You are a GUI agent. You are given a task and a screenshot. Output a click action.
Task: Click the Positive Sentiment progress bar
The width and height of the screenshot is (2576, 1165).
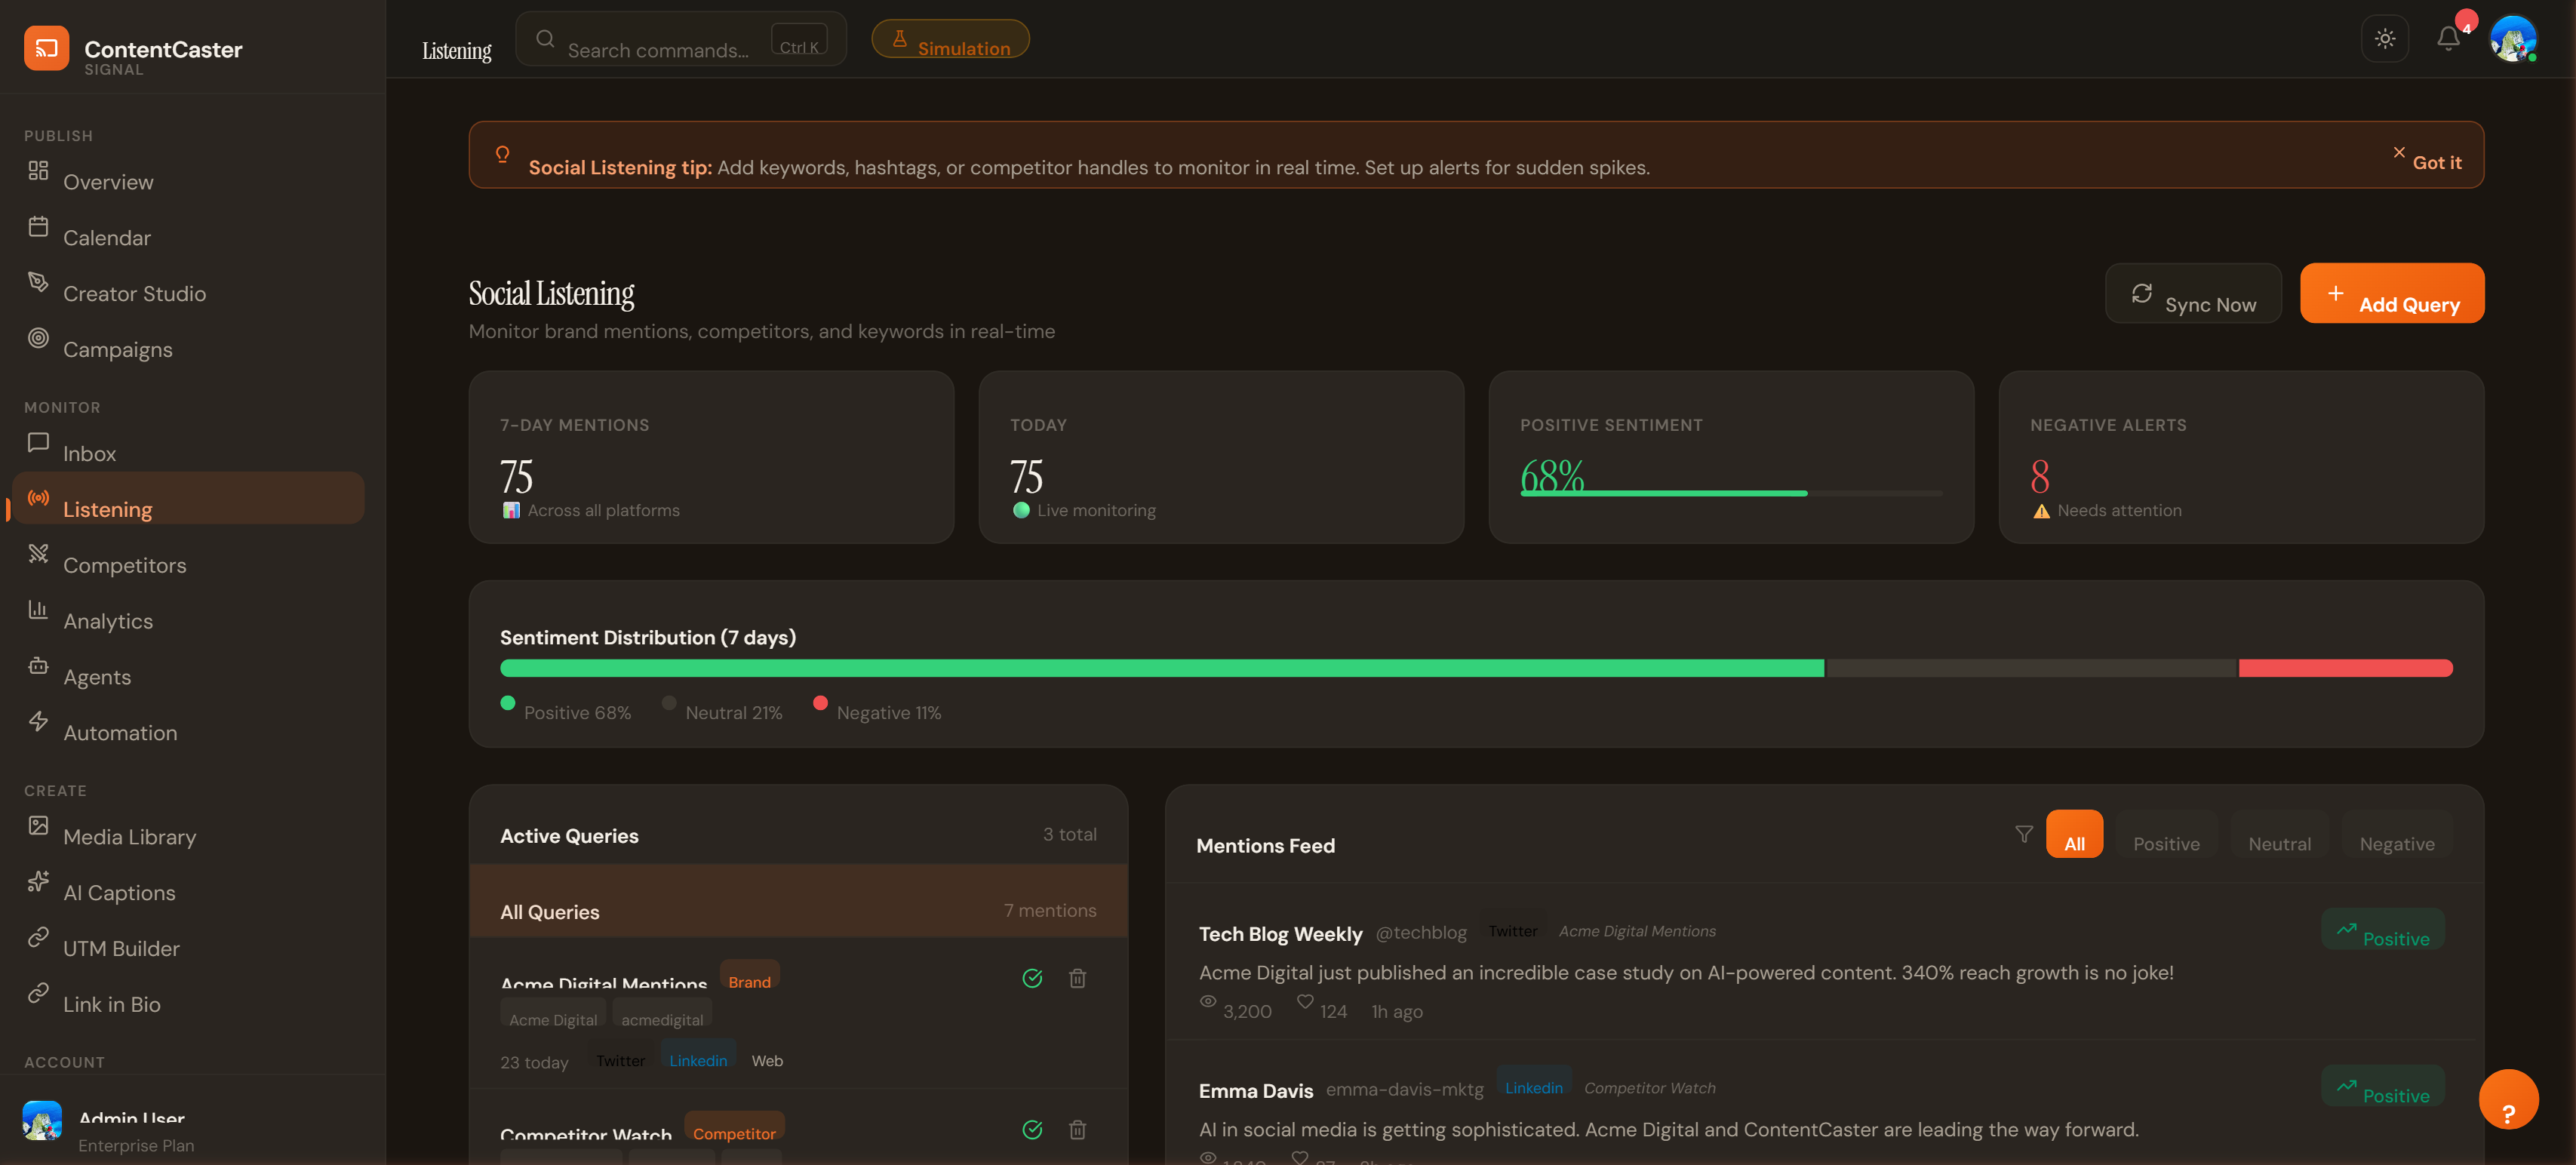point(1731,493)
